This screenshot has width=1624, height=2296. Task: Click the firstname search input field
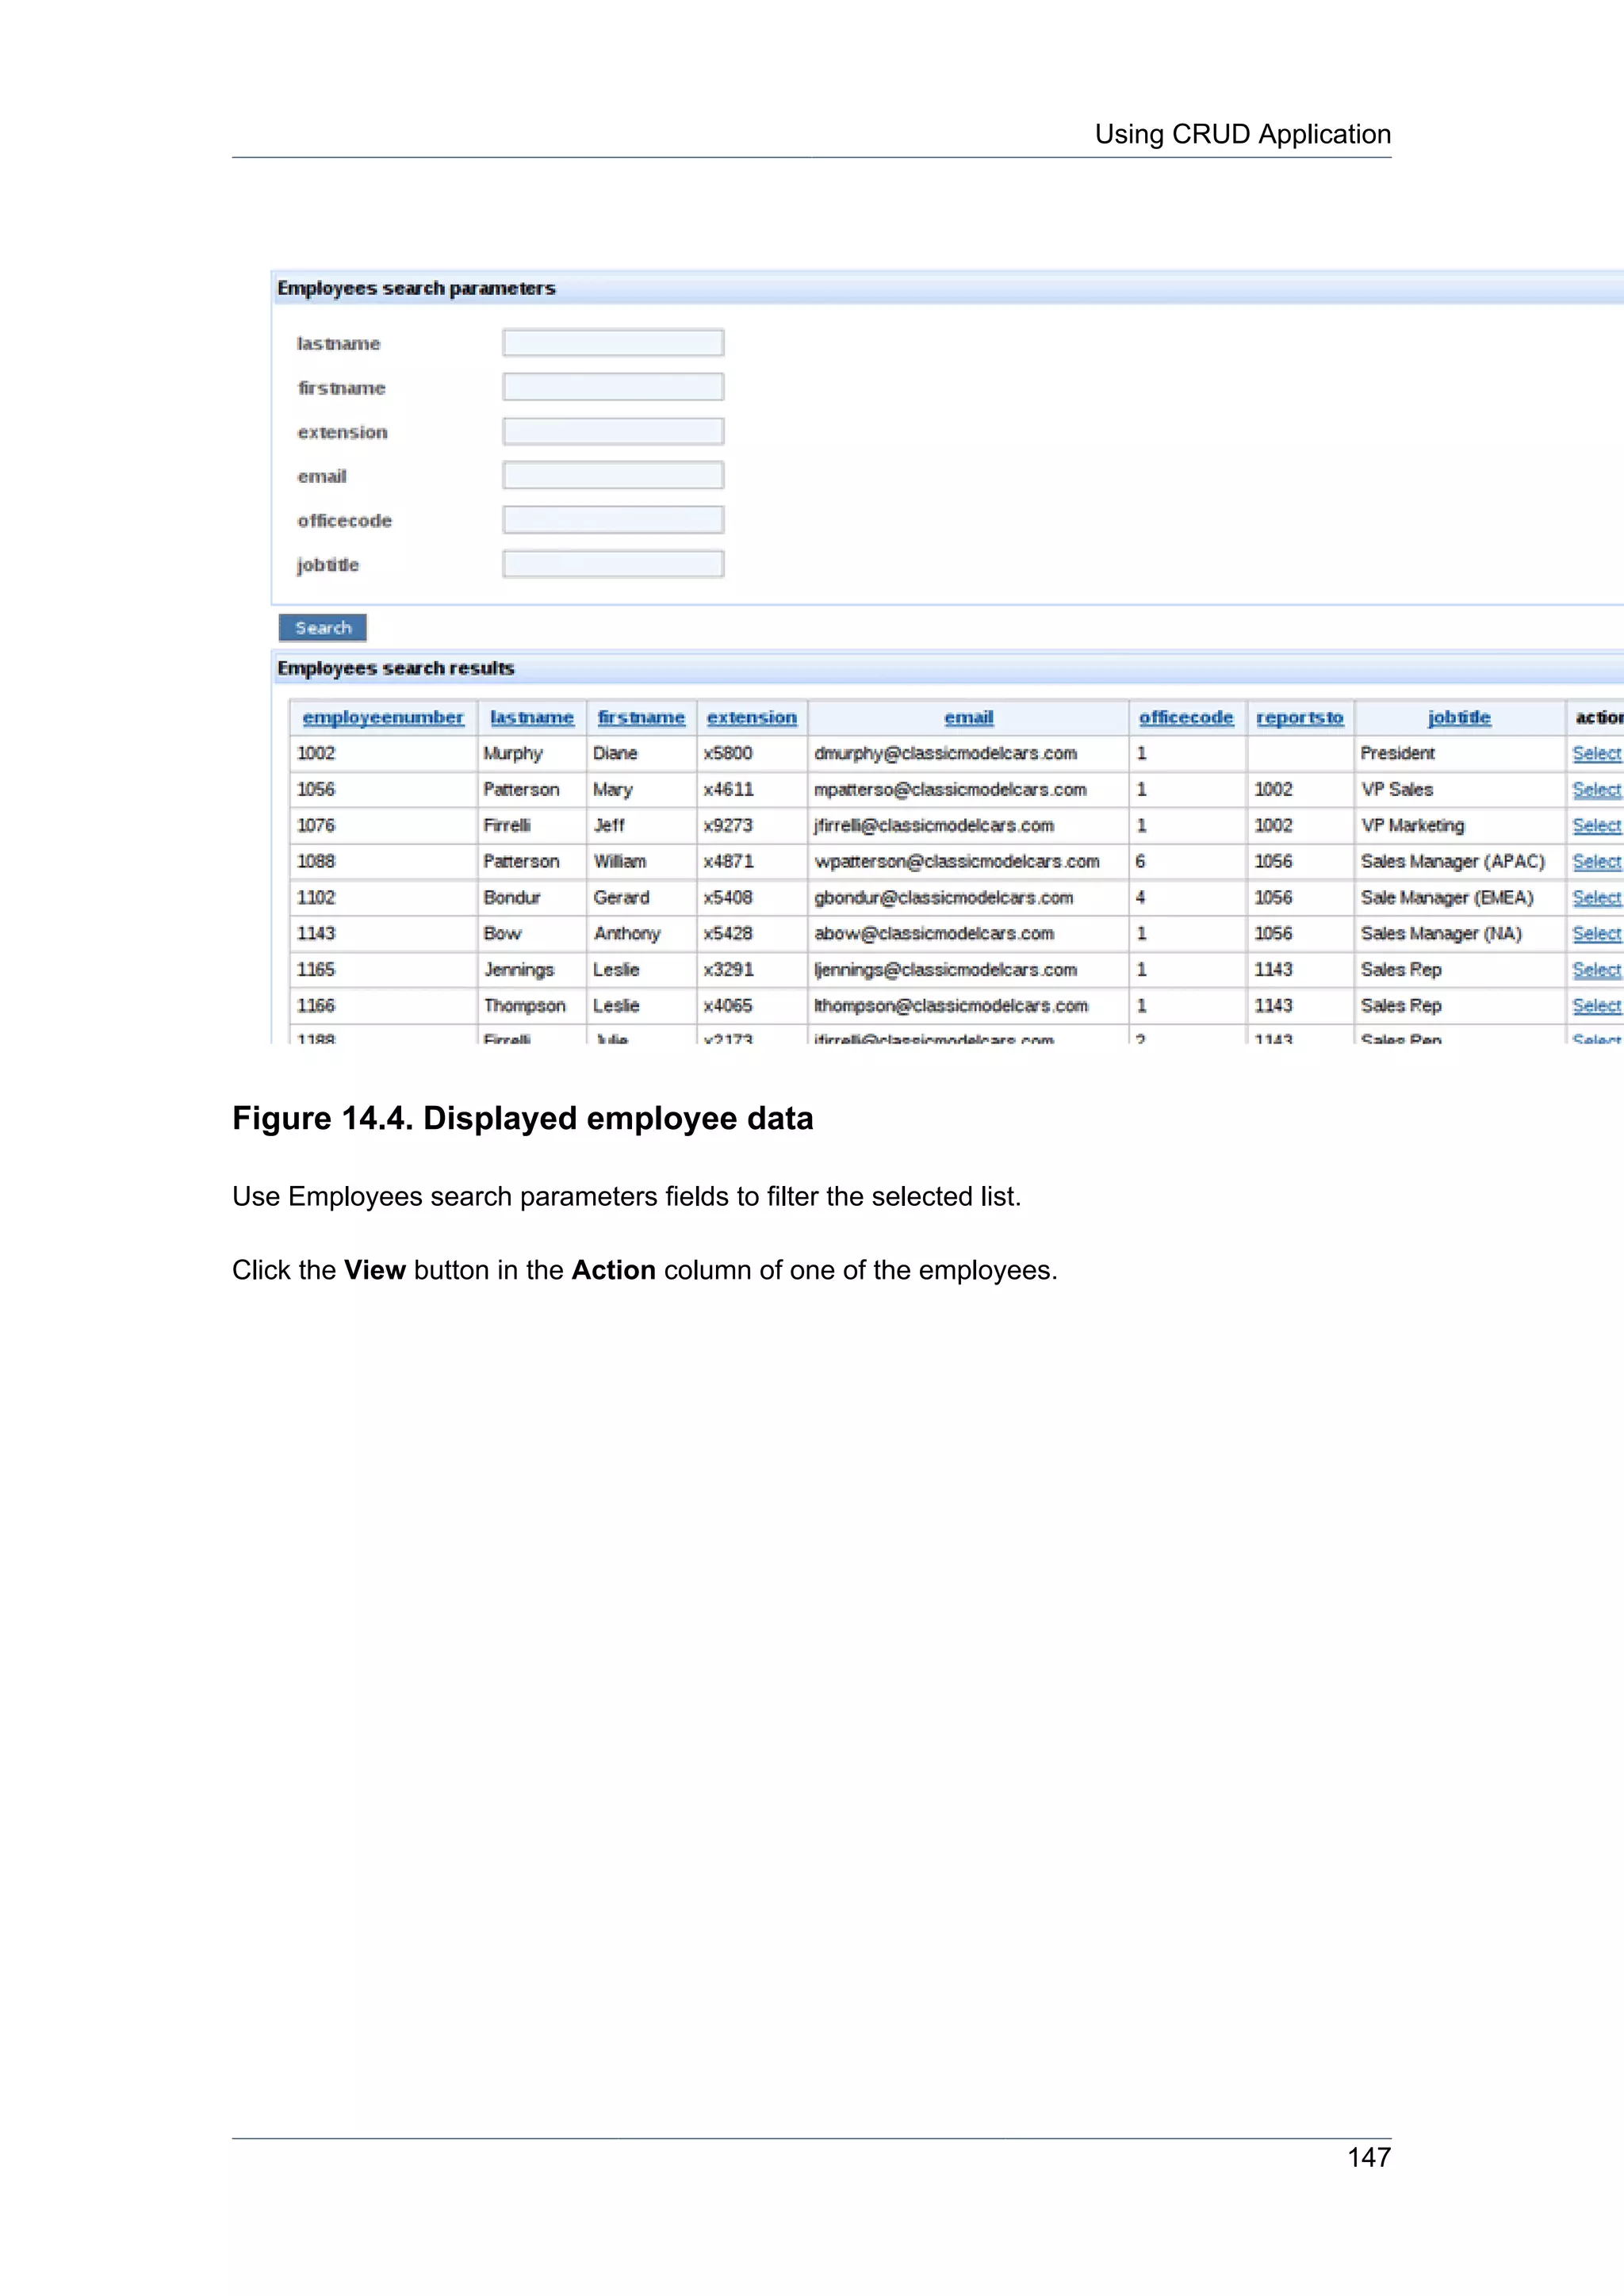613,387
